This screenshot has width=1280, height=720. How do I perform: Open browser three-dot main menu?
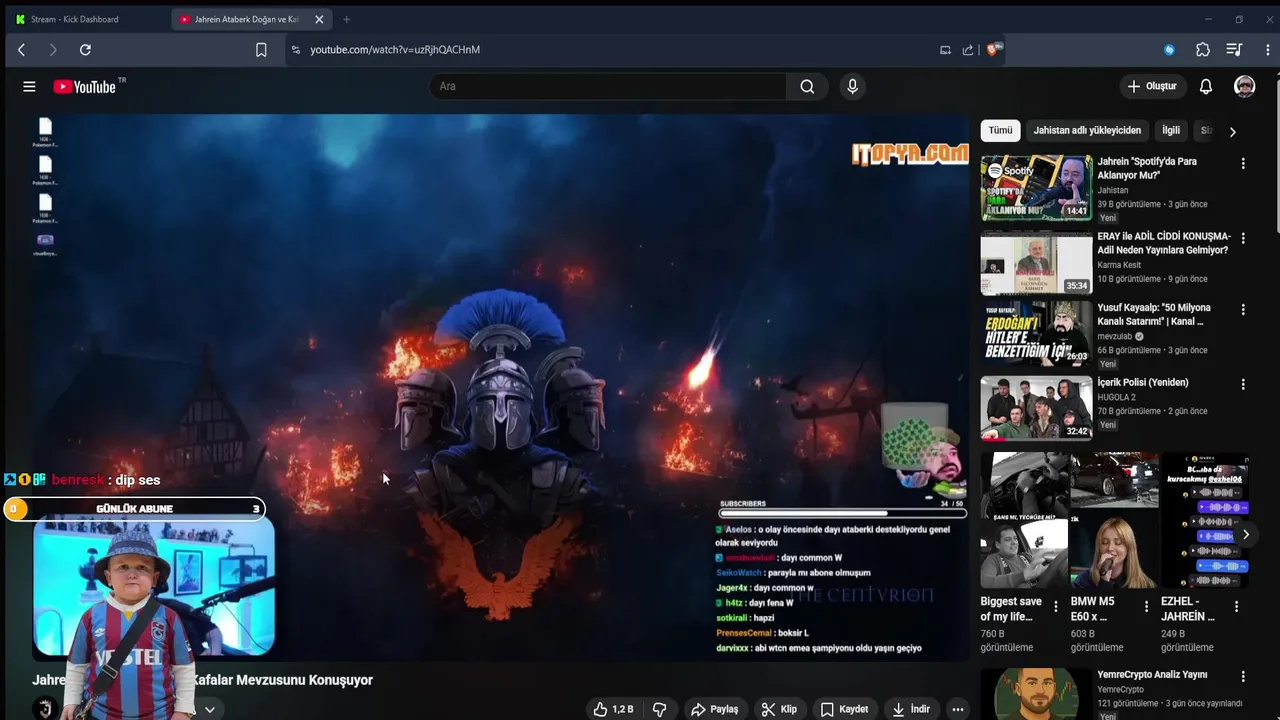click(1268, 49)
